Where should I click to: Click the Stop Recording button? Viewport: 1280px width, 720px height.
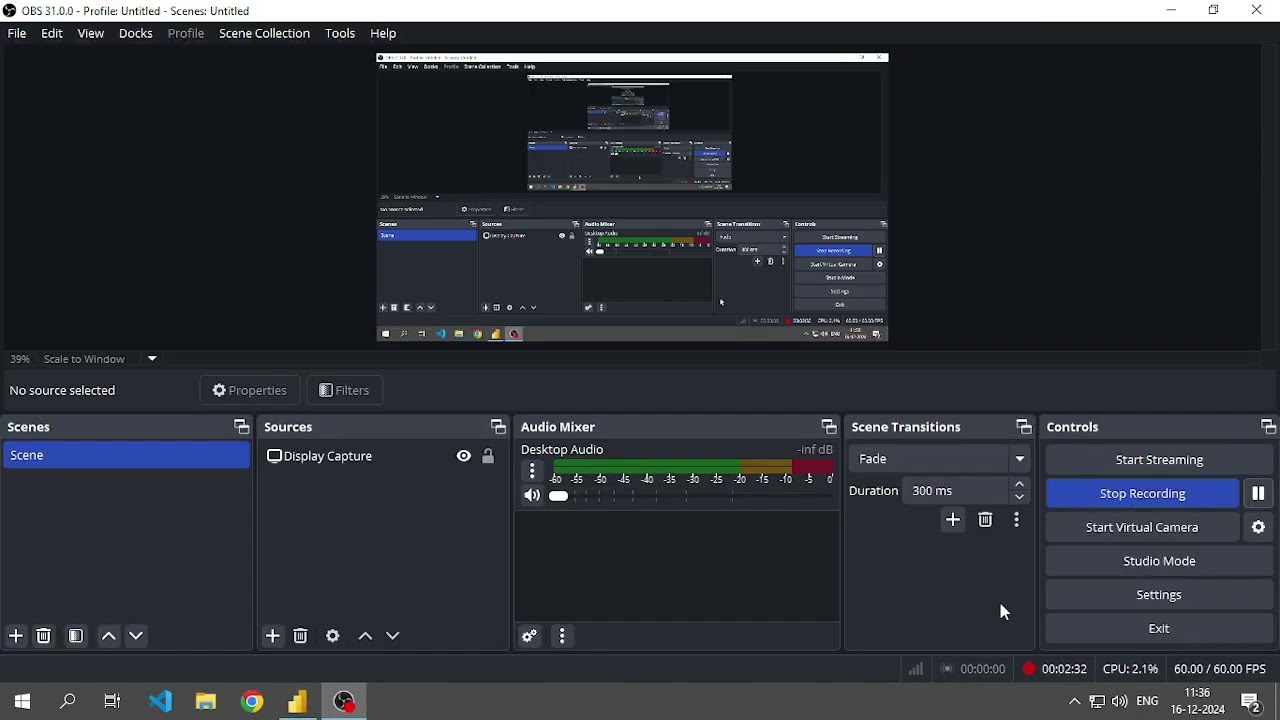[x=1142, y=493]
